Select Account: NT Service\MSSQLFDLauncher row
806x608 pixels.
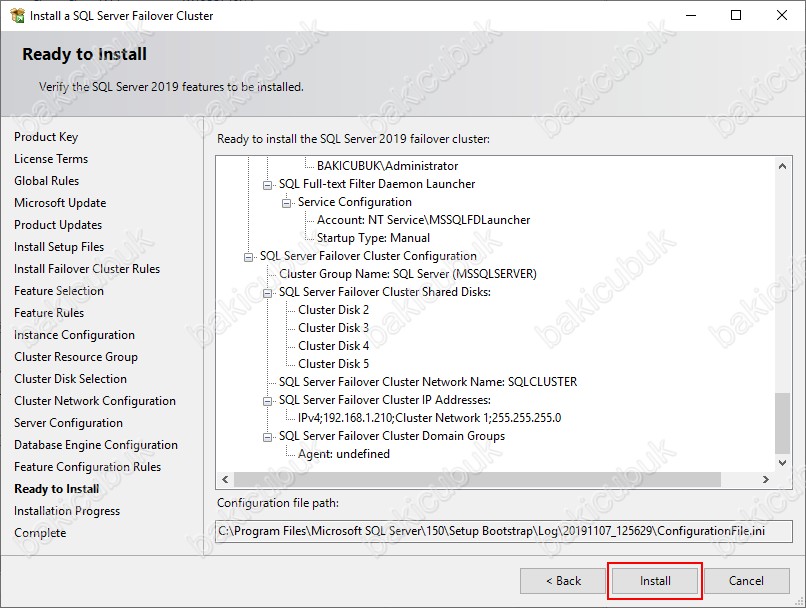pos(423,220)
